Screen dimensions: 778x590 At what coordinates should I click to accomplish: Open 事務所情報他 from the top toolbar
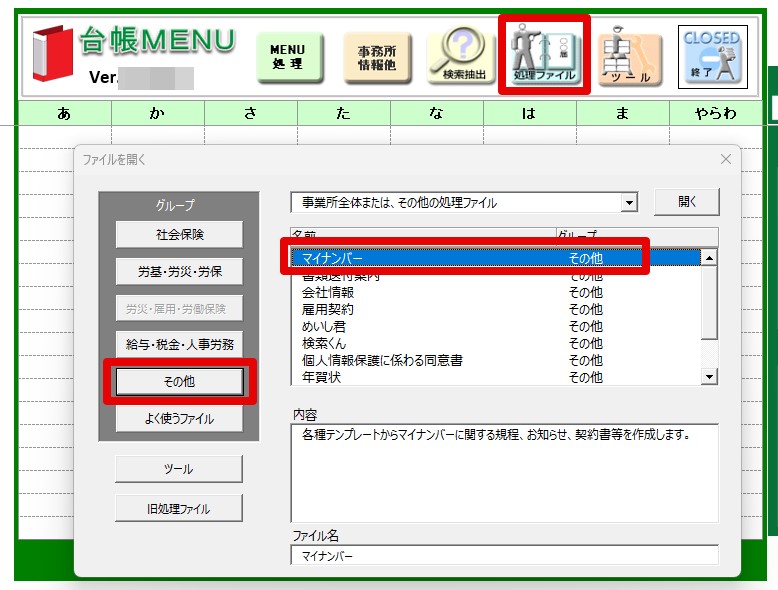click(x=377, y=57)
